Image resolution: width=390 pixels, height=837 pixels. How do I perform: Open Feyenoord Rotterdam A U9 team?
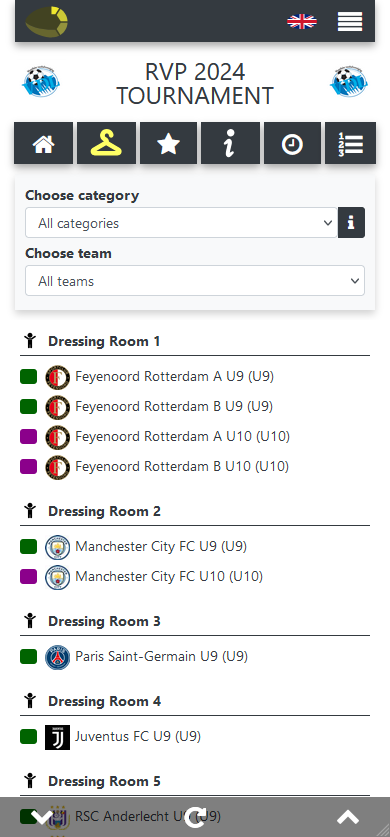[x=174, y=377]
